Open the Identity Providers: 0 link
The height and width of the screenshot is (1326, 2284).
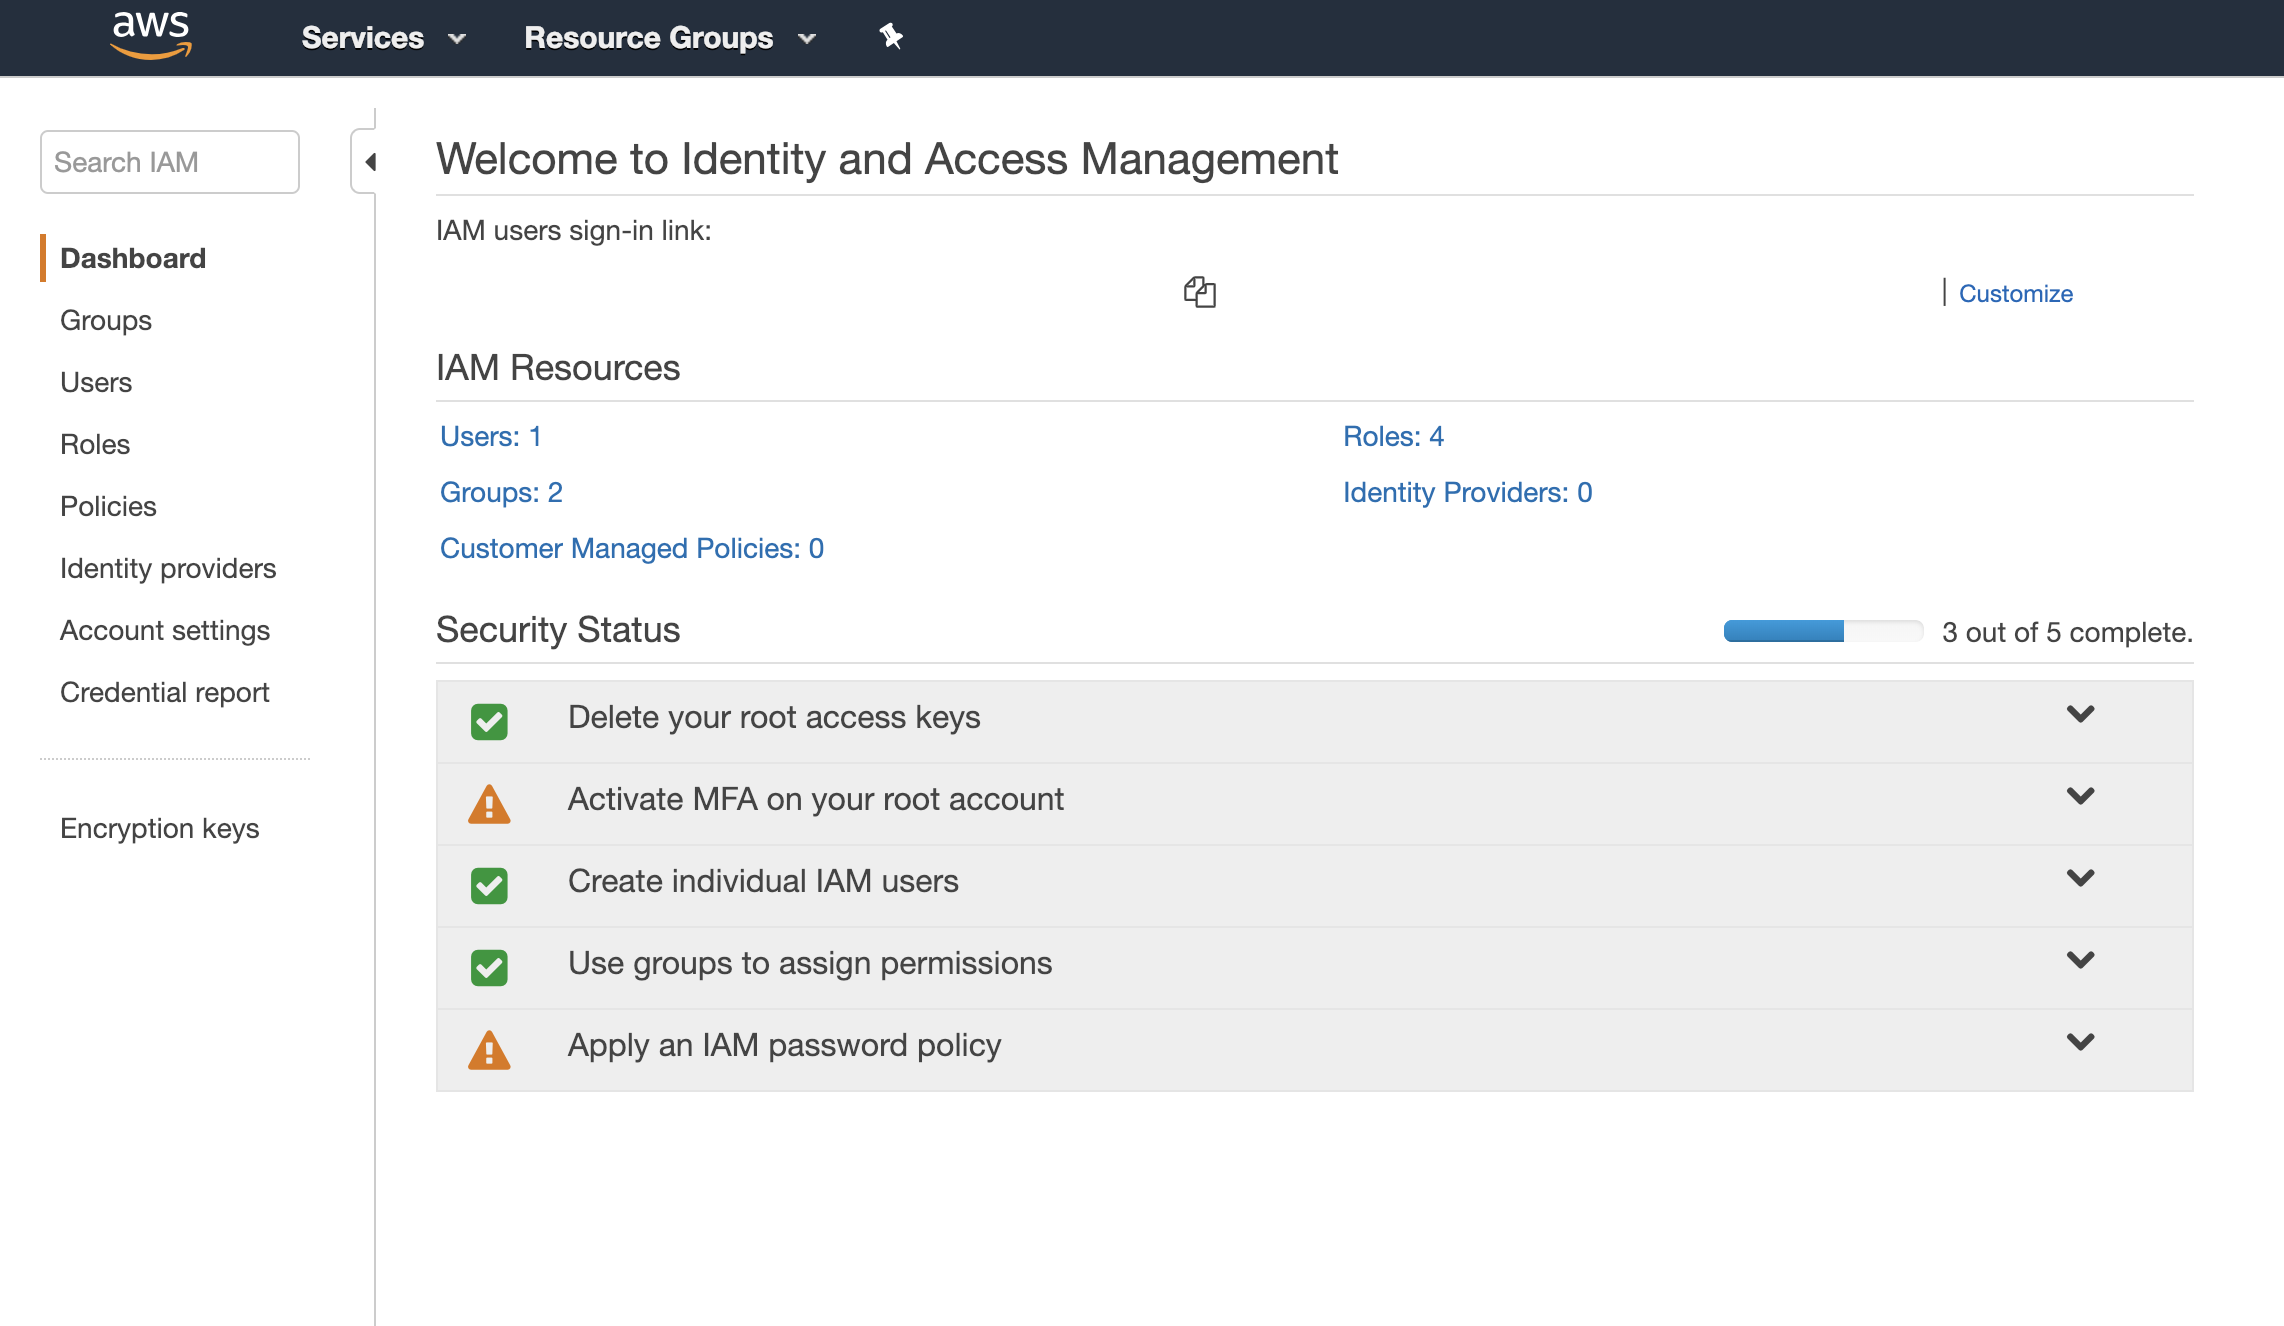1467,492
